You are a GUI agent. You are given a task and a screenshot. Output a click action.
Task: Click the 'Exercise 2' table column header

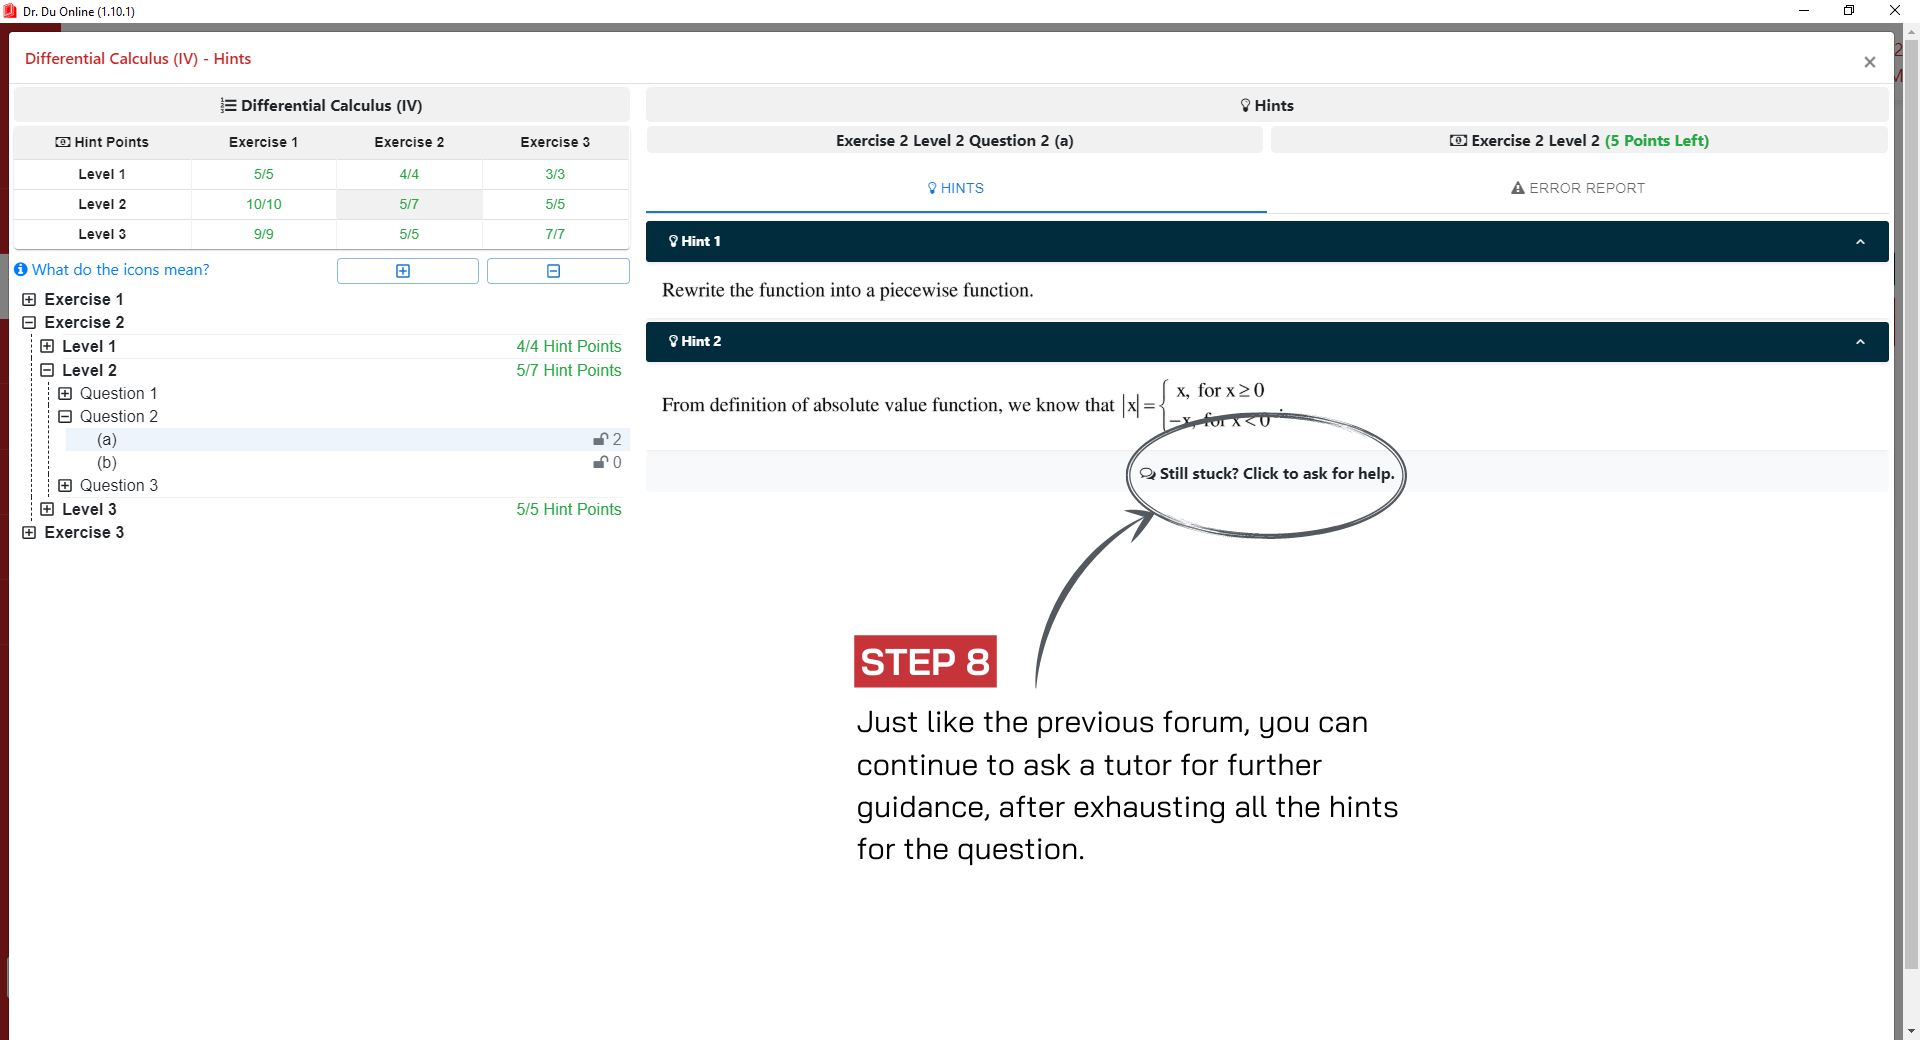coord(409,142)
